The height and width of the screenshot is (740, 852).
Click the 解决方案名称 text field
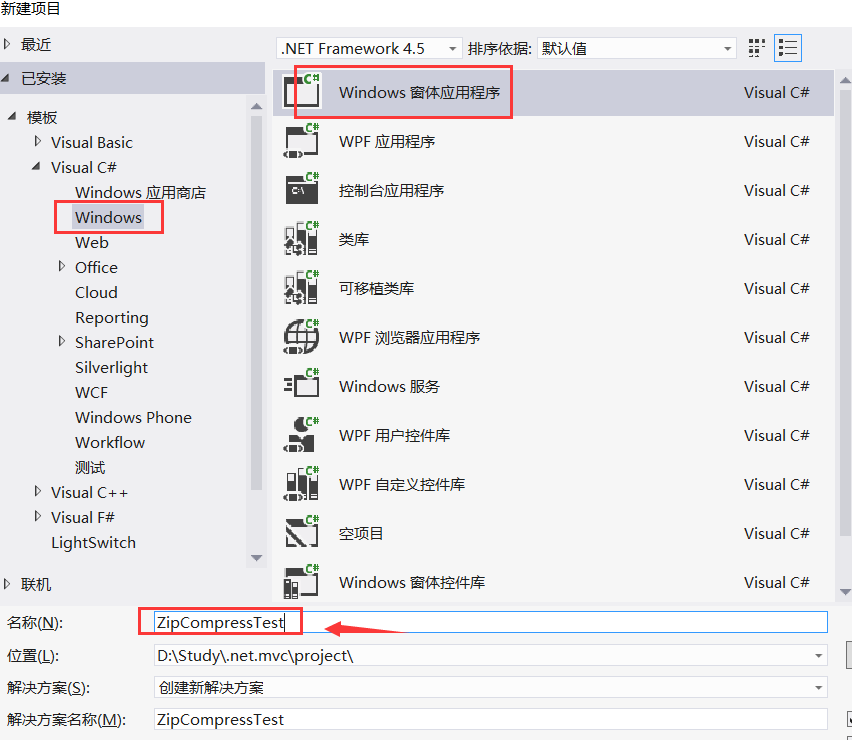point(490,720)
